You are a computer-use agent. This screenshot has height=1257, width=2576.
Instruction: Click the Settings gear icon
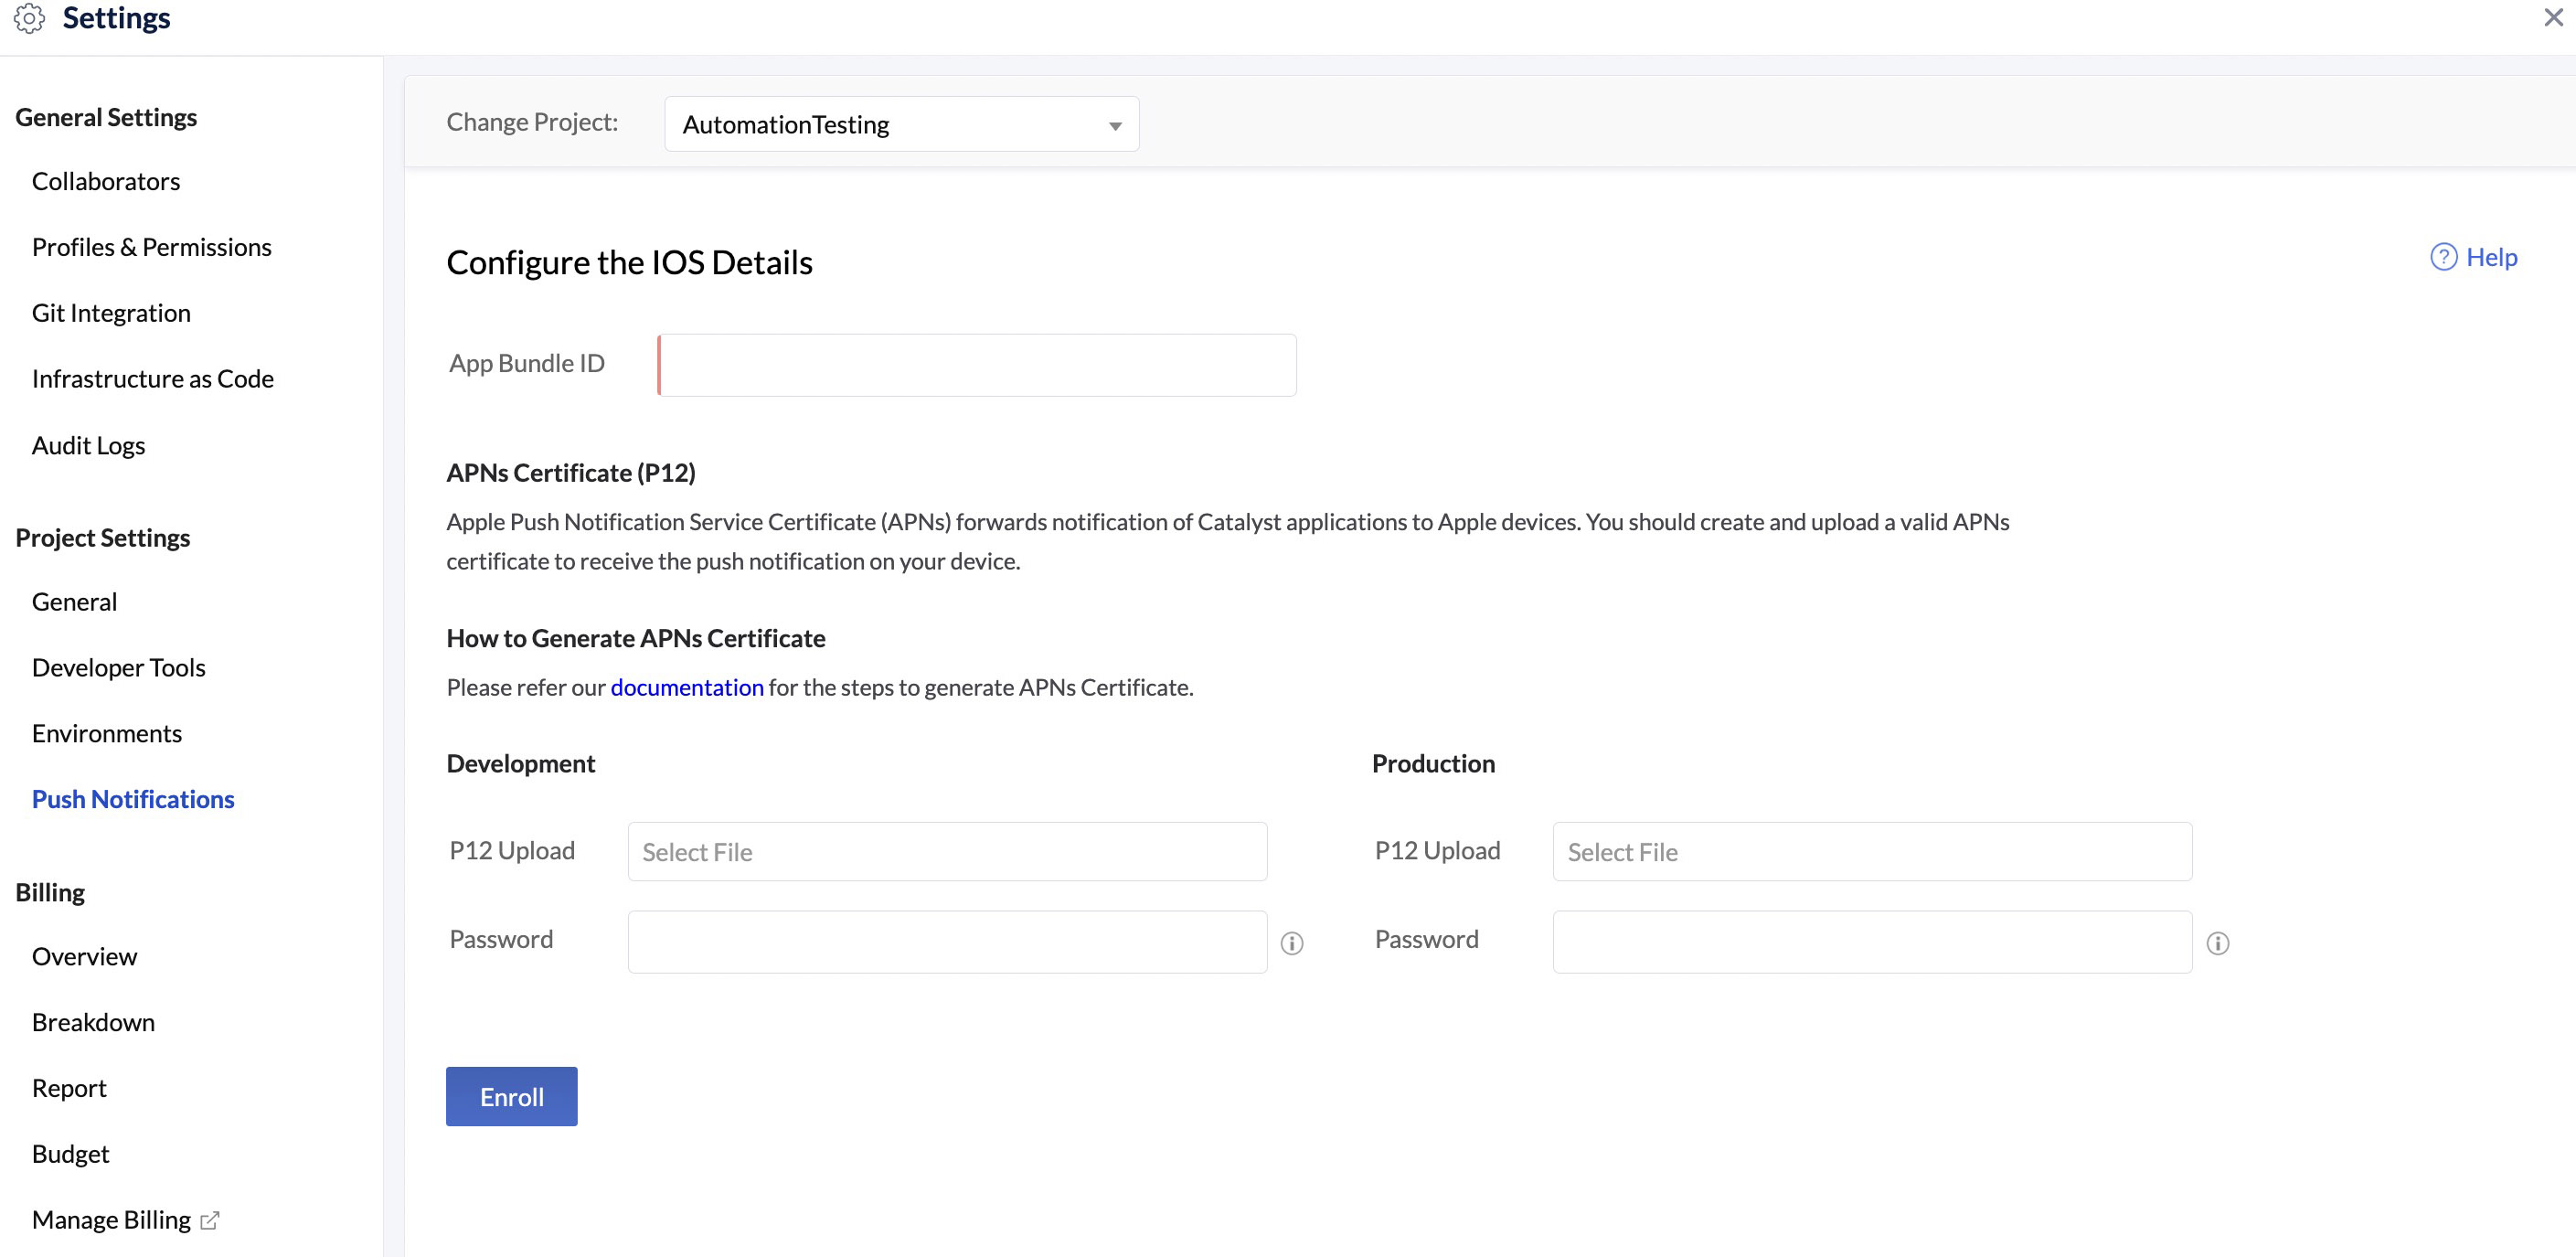pos(29,19)
